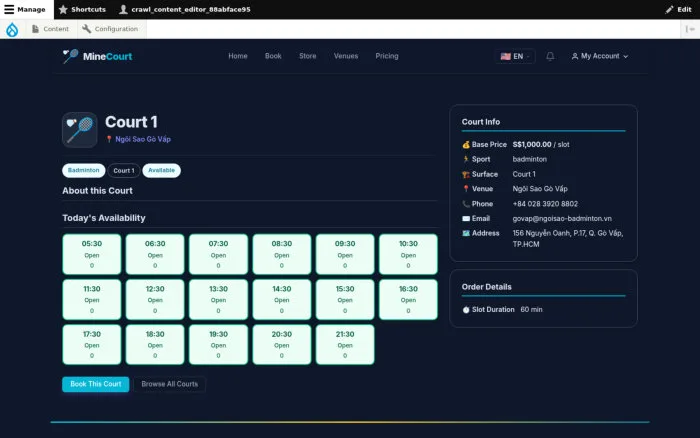Select the 09:30 time slot
Viewport: 700px width, 438px height.
coord(345,254)
